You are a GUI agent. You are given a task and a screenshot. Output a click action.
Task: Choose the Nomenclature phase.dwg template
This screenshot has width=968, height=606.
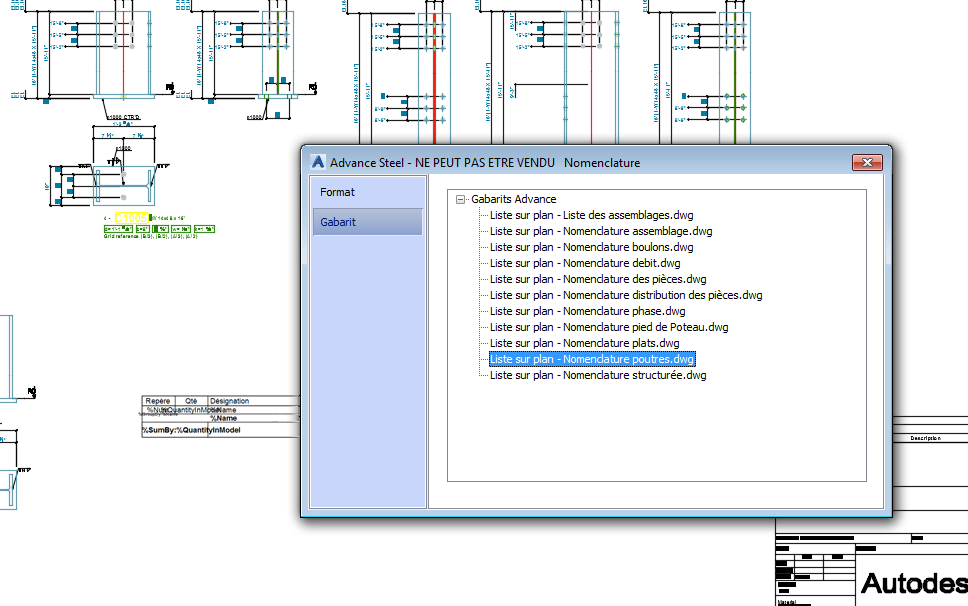(587, 312)
